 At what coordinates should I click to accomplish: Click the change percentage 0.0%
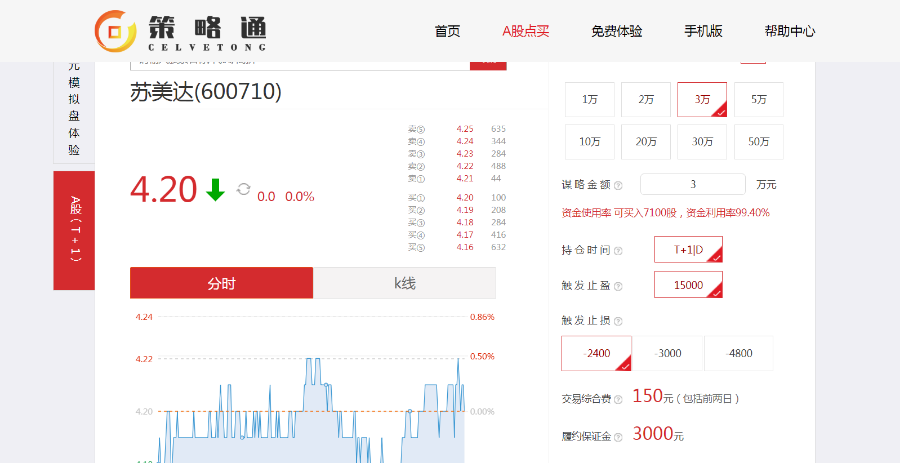[x=300, y=197]
